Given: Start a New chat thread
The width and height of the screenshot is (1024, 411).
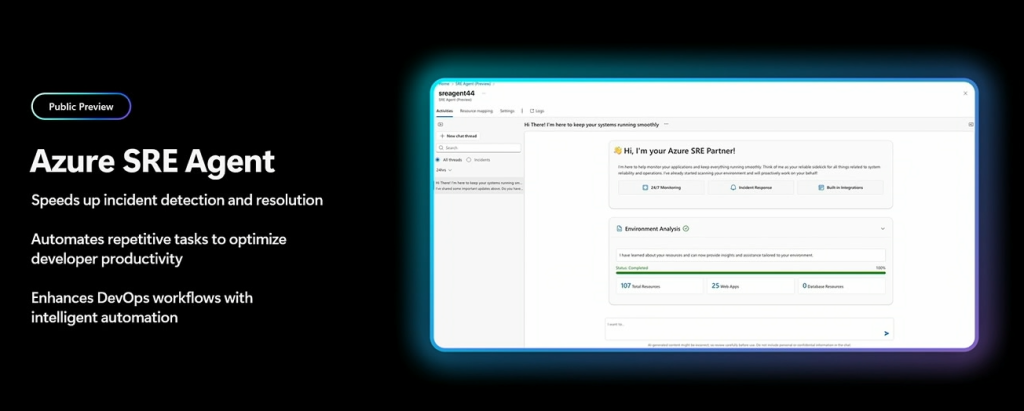Looking at the screenshot, I should click(458, 136).
